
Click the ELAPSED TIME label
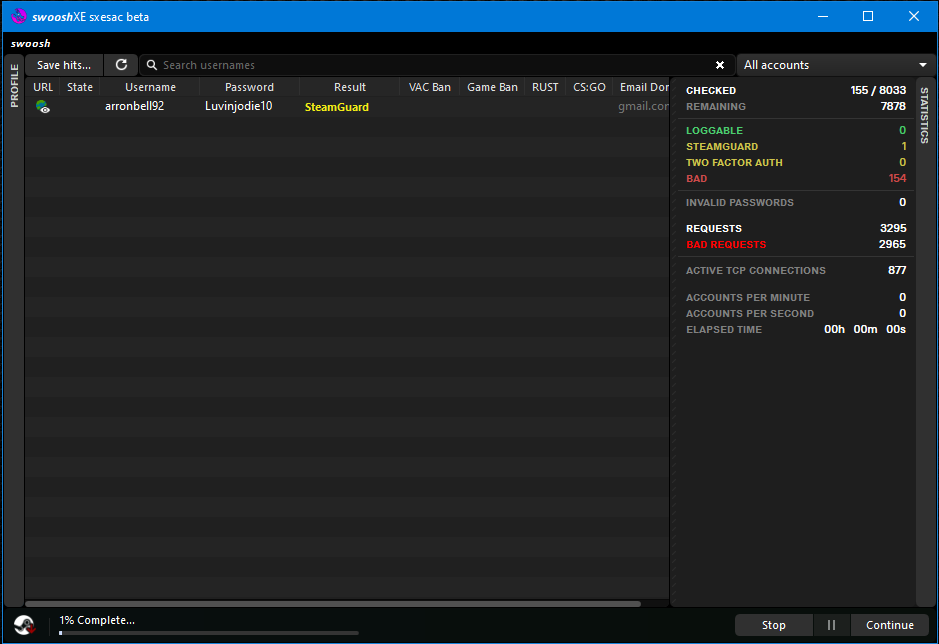coord(724,329)
